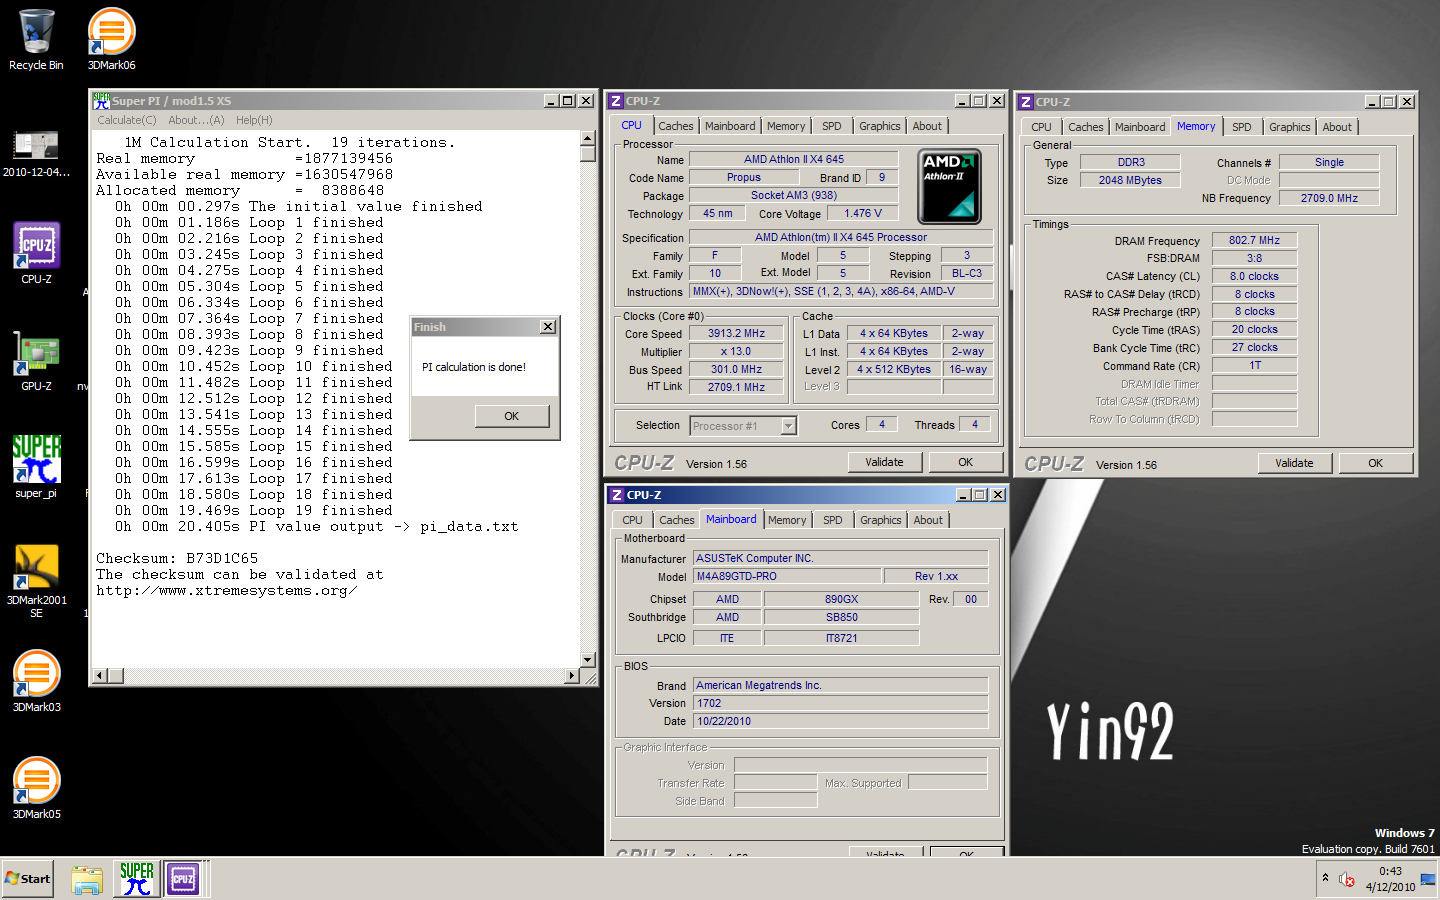Click the M4A89GTD-PRO model field
The width and height of the screenshot is (1440, 900).
click(787, 576)
